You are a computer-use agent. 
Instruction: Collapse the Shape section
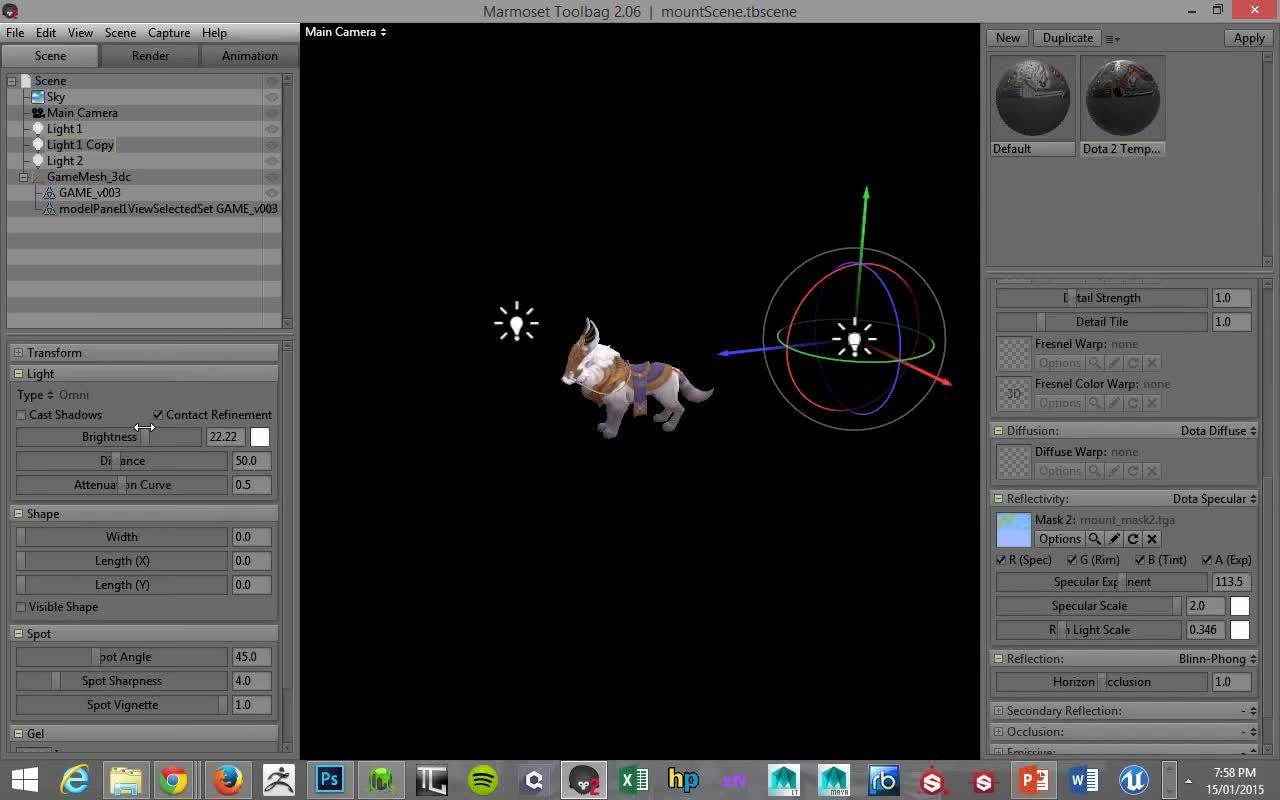click(x=18, y=514)
